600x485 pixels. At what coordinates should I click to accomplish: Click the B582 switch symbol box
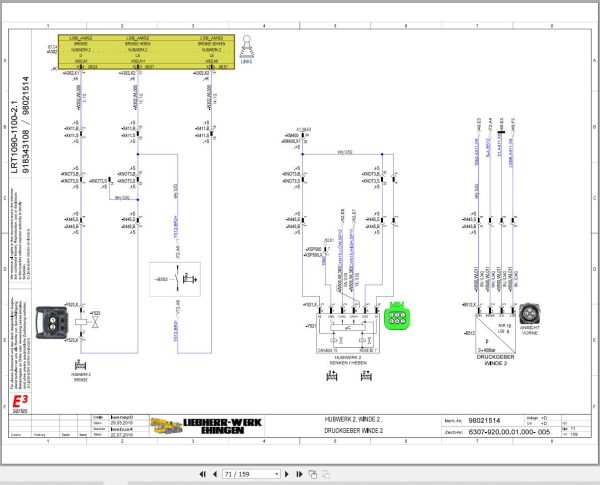click(x=175, y=279)
